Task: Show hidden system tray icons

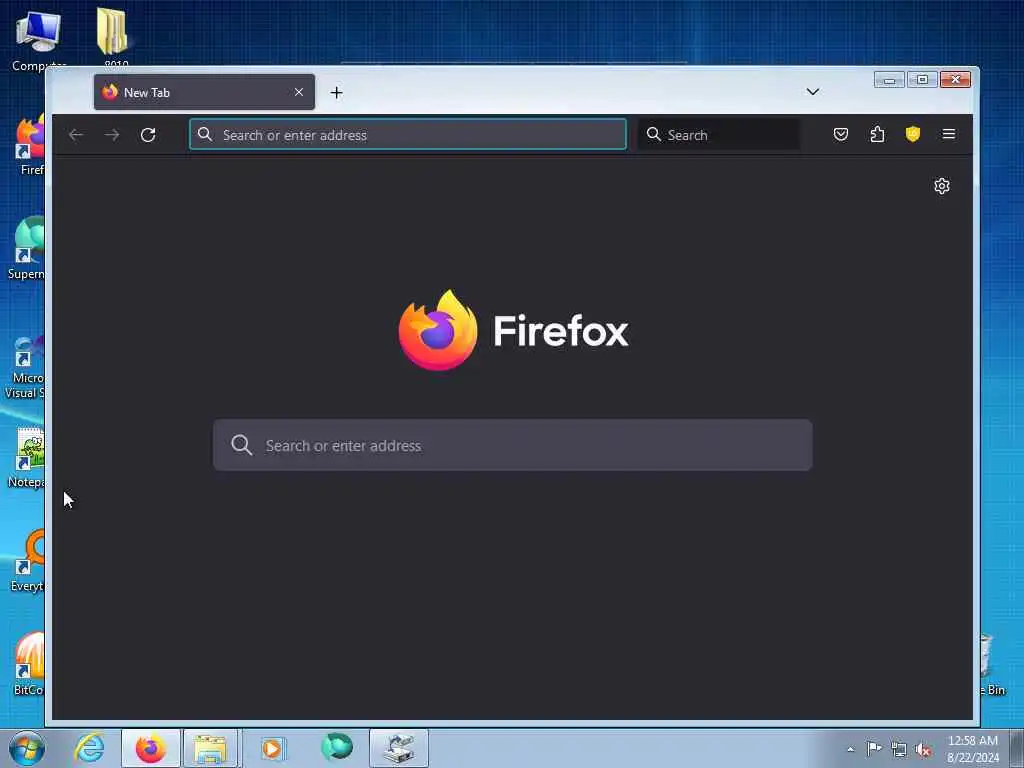Action: 850,749
